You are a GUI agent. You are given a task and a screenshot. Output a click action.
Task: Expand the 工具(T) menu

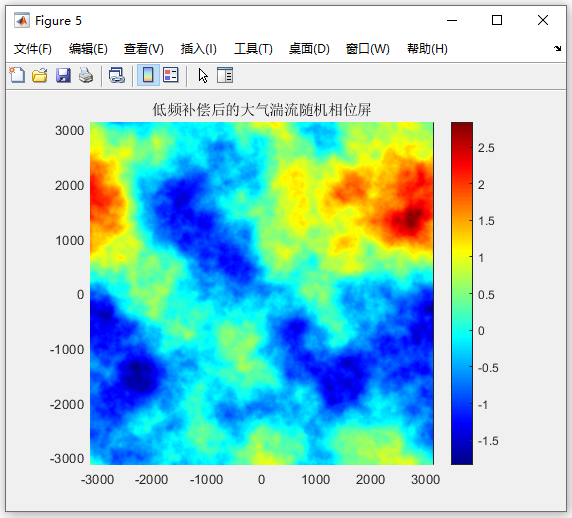coord(254,49)
